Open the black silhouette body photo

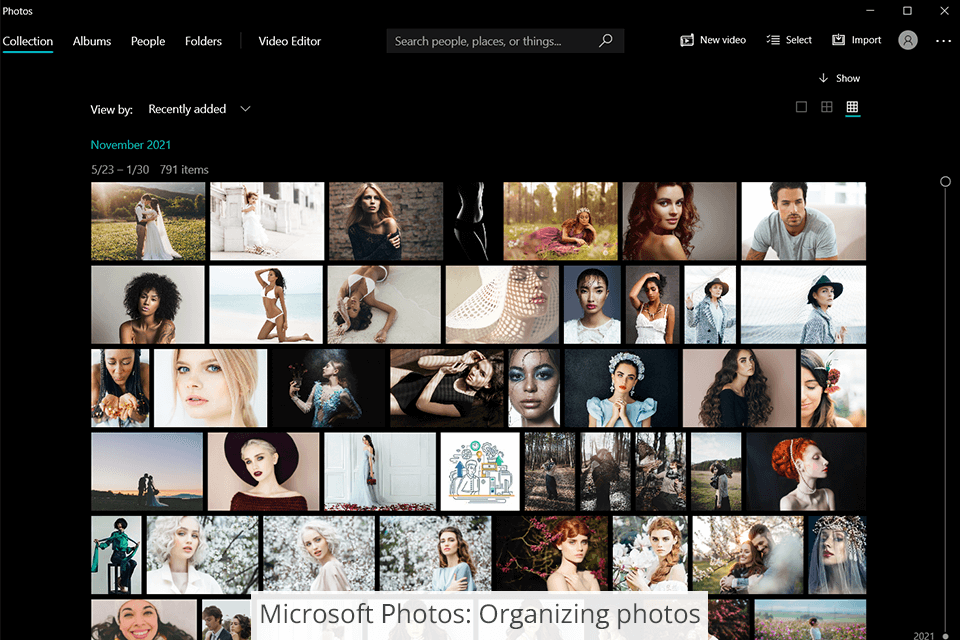click(x=473, y=221)
